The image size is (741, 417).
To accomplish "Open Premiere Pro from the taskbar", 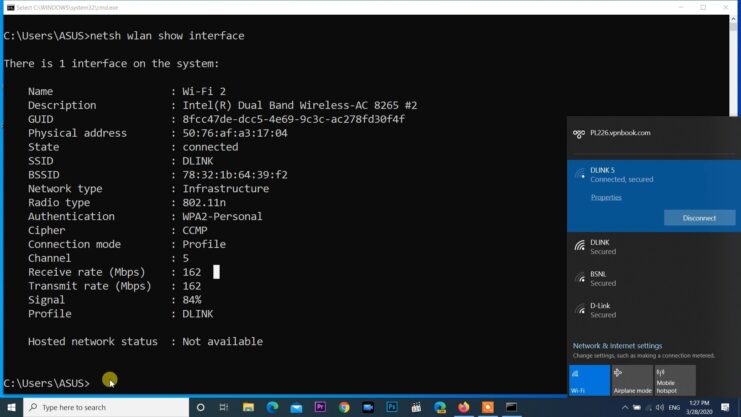I will [x=320, y=408].
